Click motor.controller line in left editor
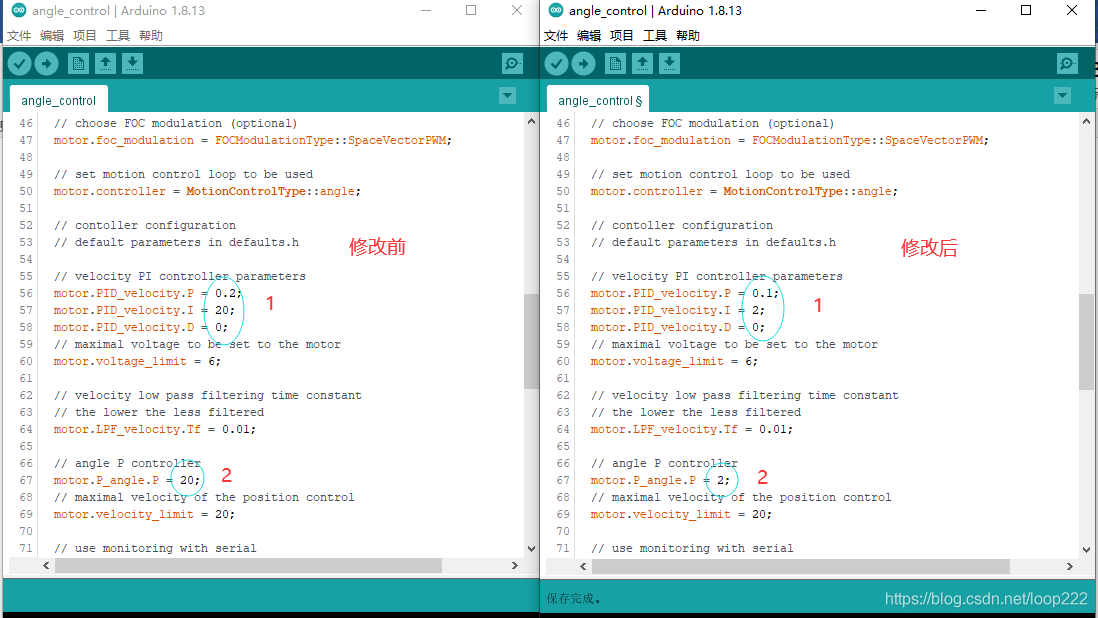This screenshot has width=1098, height=618. [x=207, y=191]
